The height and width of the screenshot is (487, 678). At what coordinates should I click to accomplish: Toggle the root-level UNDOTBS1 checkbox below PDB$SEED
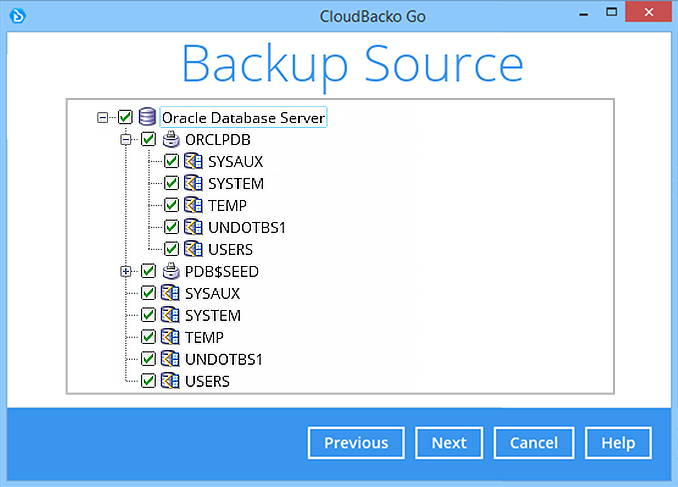[148, 359]
